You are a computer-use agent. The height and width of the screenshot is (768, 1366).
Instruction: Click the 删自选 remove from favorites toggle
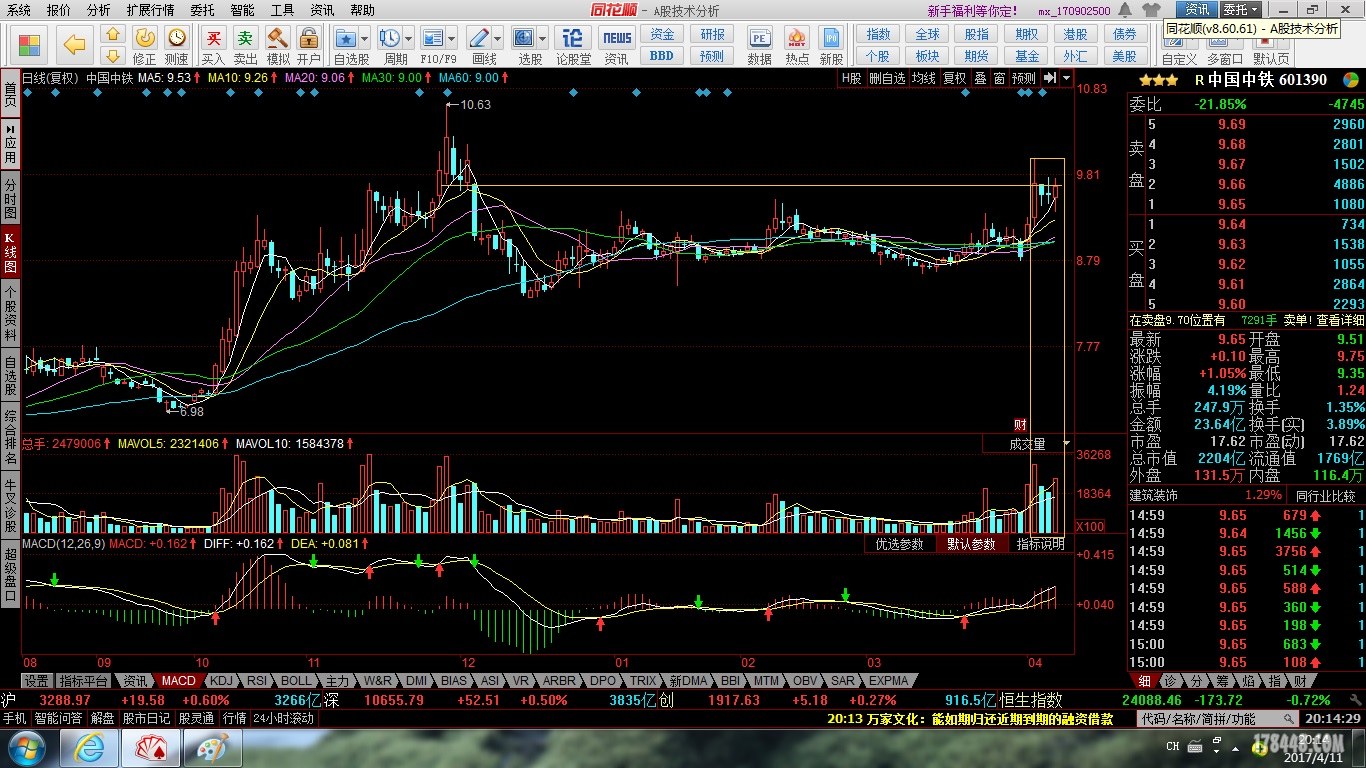887,78
